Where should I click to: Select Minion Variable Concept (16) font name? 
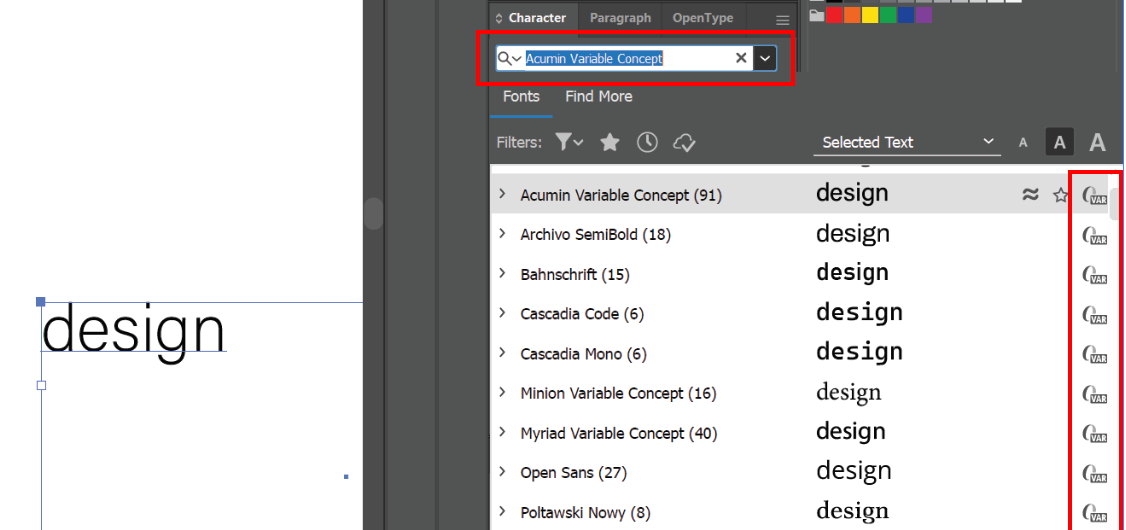[x=618, y=394]
